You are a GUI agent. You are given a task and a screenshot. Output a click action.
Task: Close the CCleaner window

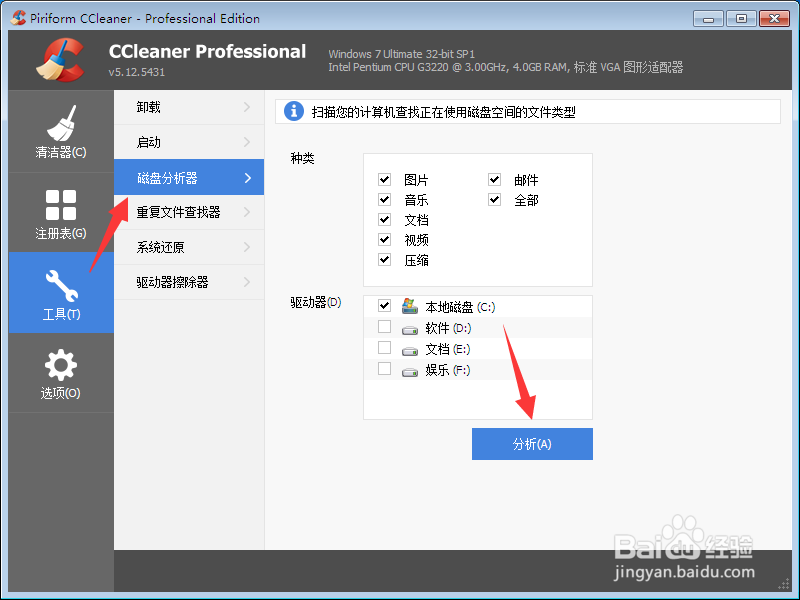coord(774,19)
